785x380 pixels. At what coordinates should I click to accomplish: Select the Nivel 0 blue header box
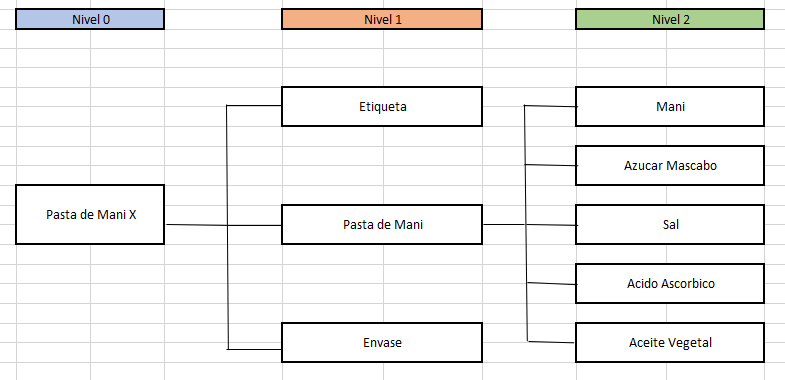click(90, 19)
